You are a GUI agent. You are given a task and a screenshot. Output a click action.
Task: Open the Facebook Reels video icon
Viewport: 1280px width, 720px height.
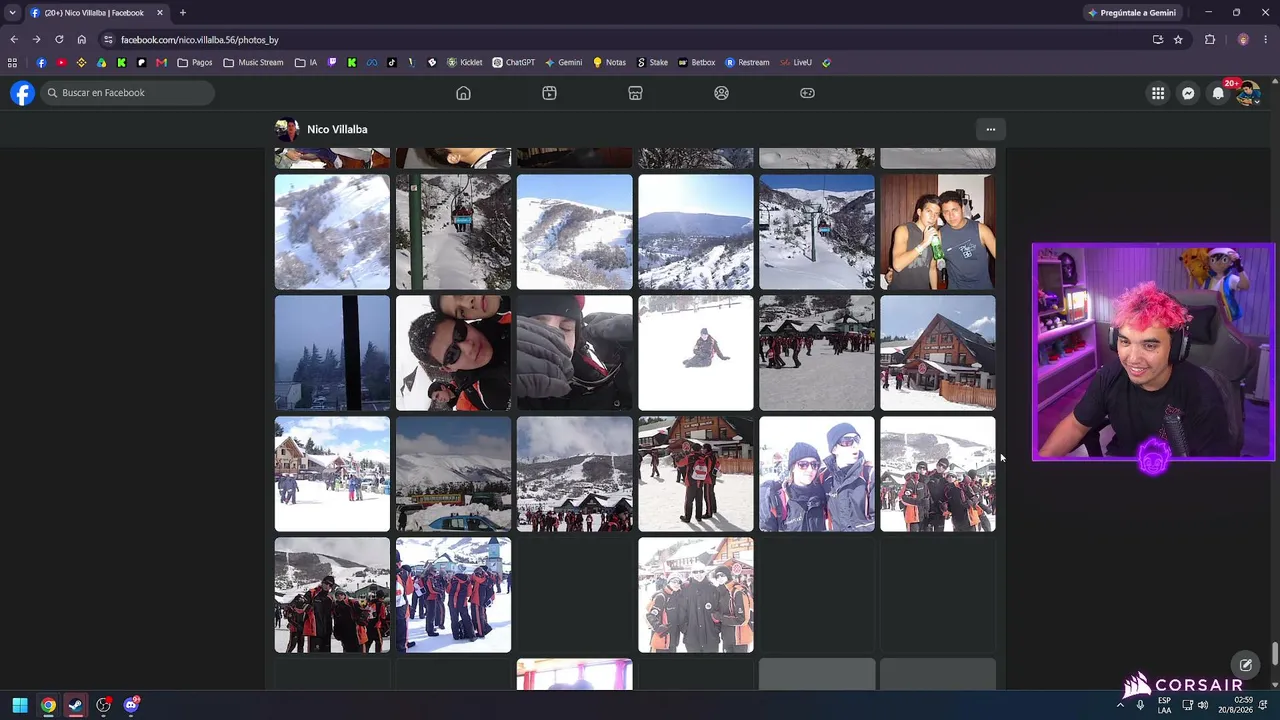click(x=549, y=93)
